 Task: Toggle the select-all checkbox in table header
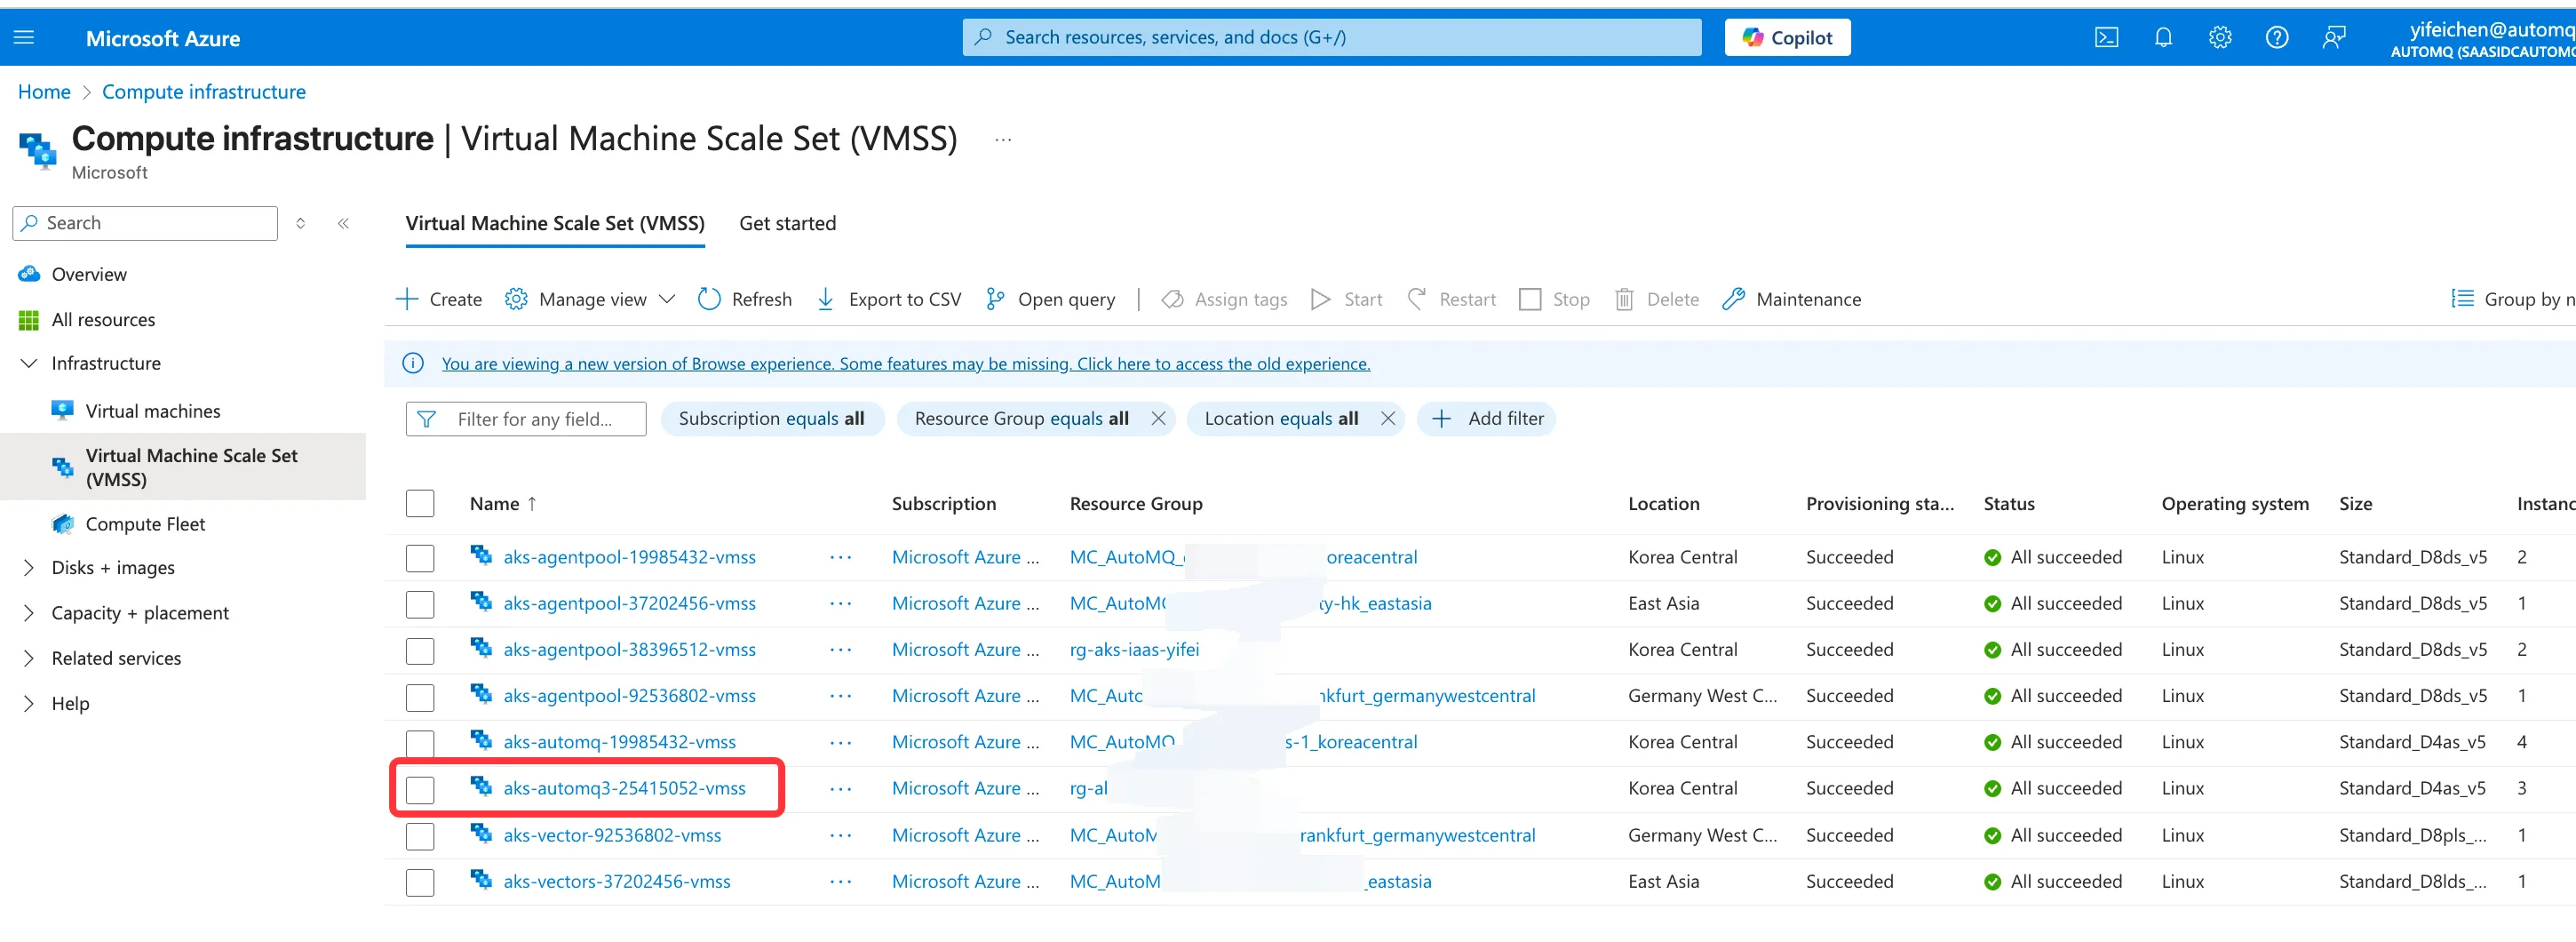pyautogui.click(x=420, y=504)
